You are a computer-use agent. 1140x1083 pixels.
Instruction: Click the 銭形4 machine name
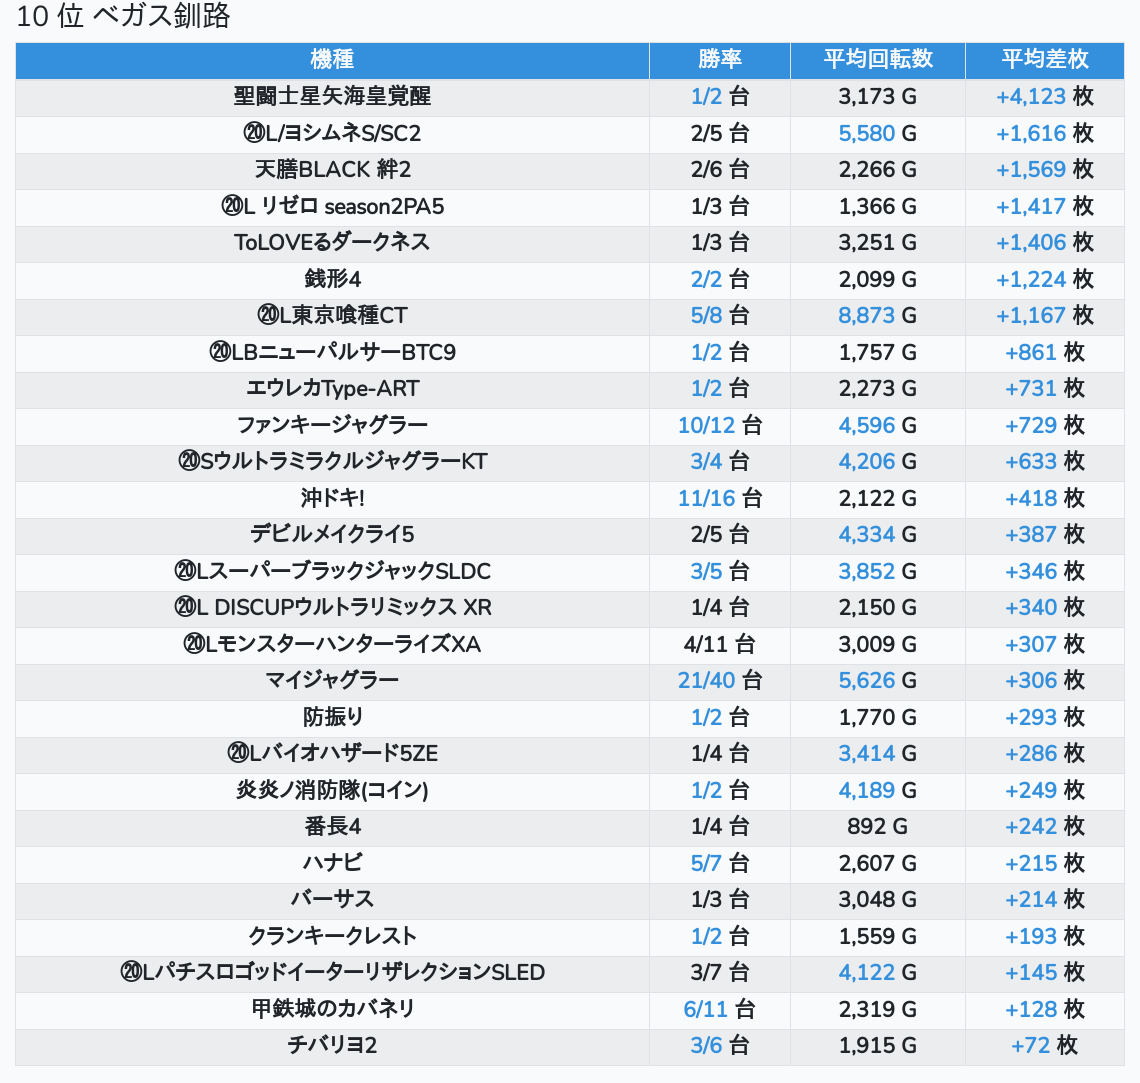(332, 279)
